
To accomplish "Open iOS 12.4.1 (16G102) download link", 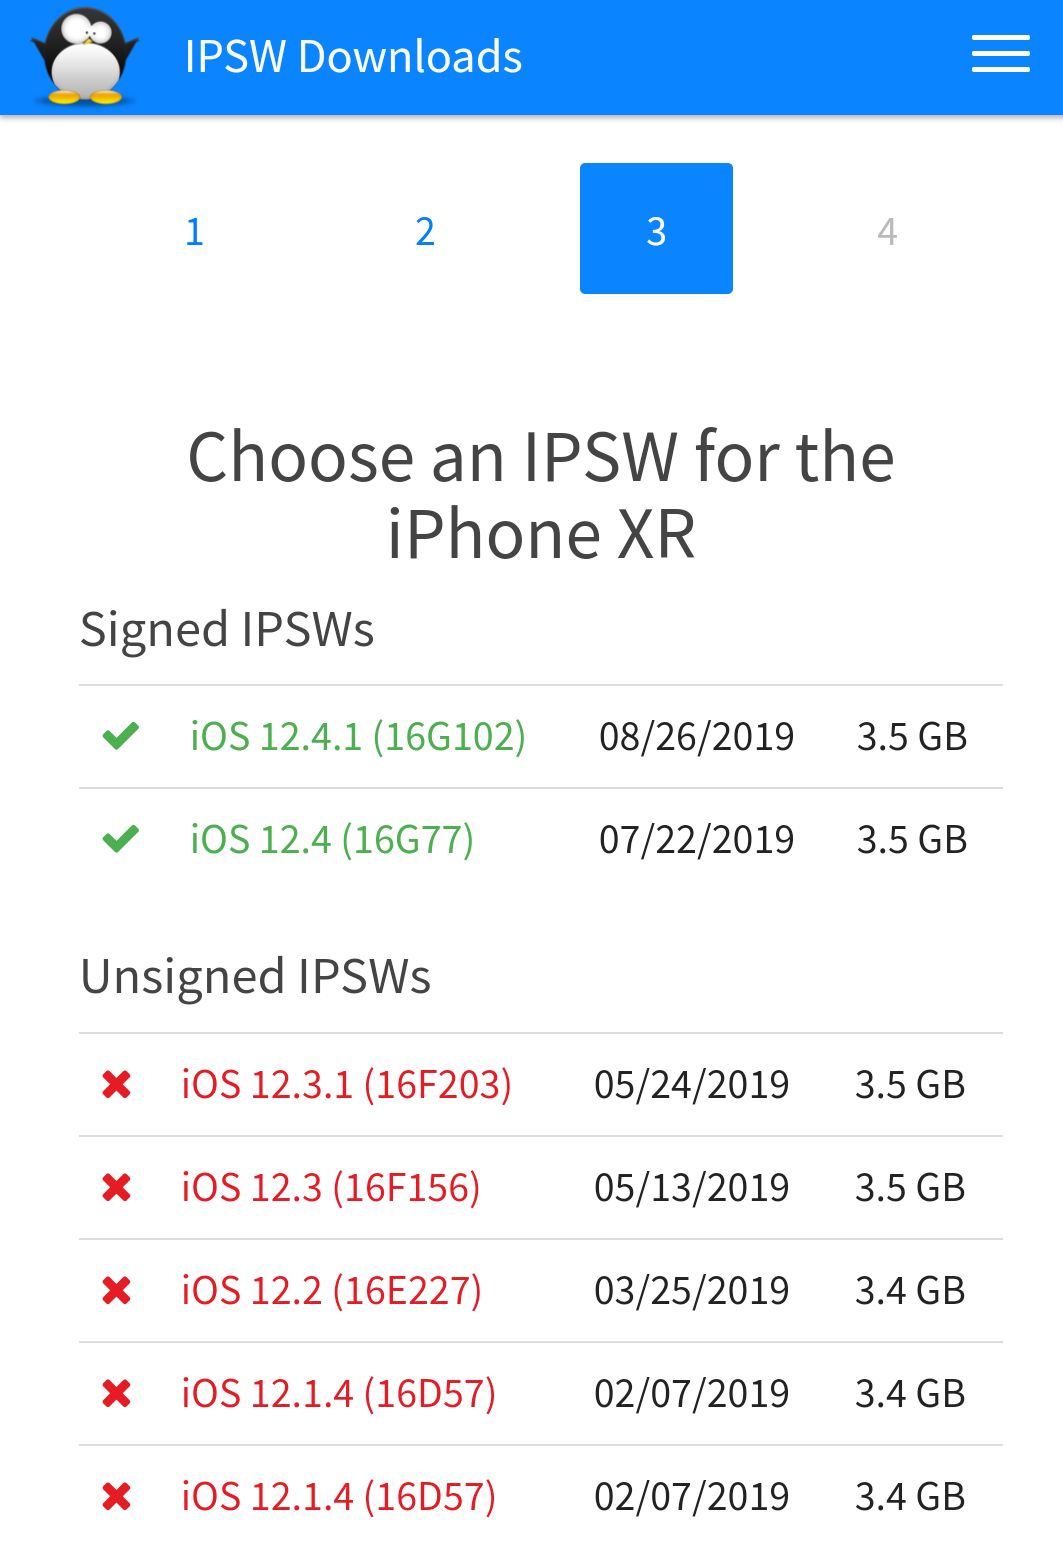I will (358, 737).
